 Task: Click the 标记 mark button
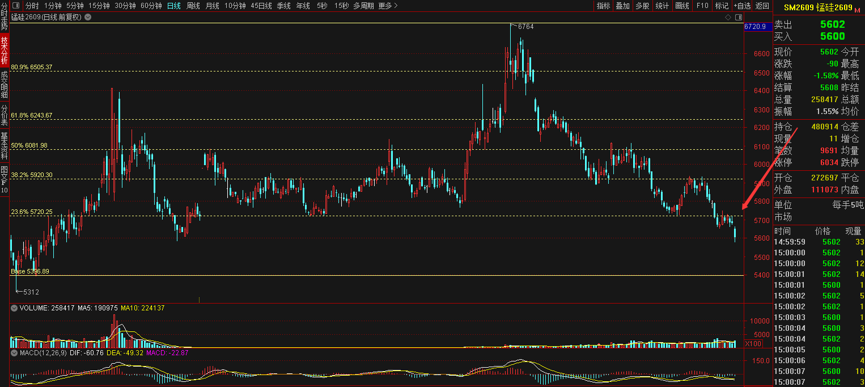click(x=721, y=6)
